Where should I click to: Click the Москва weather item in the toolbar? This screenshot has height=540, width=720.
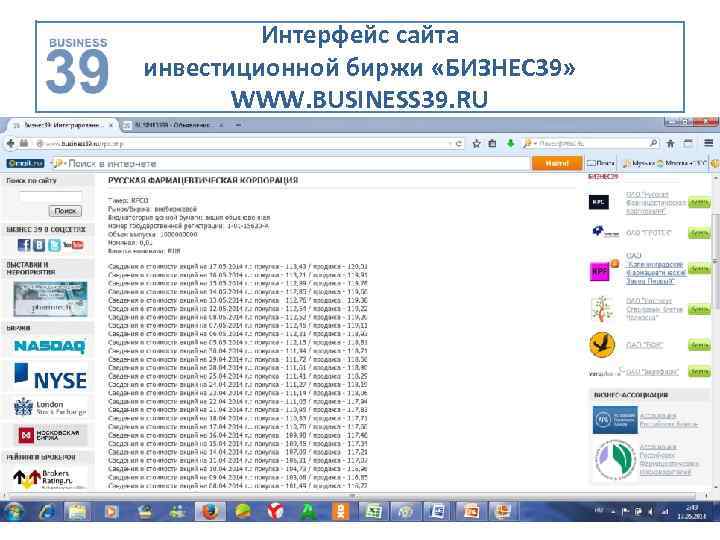(681, 163)
